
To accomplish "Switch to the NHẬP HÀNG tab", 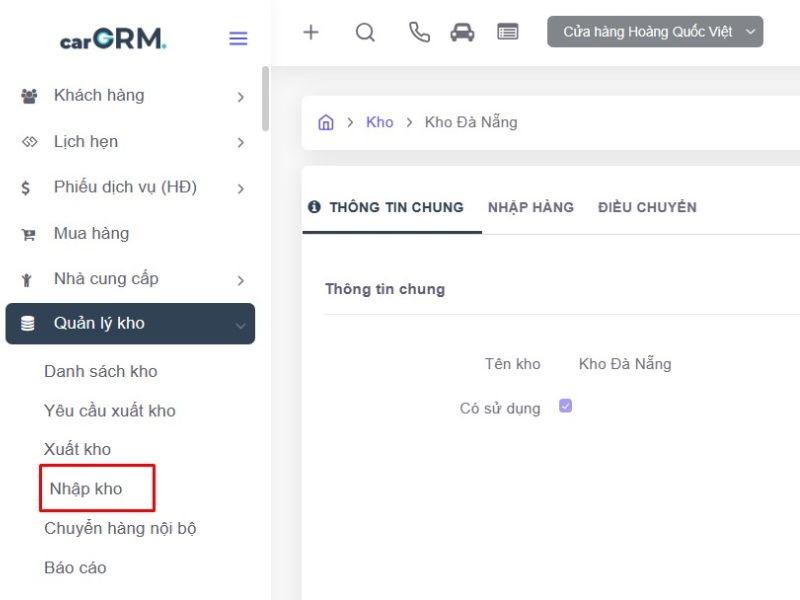I will [531, 207].
